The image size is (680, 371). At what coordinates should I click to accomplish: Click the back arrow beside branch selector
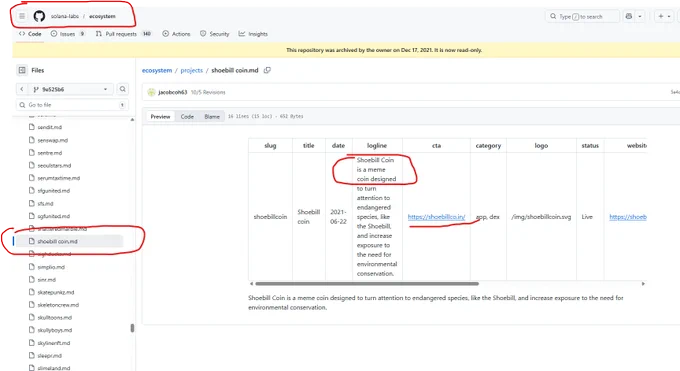22,89
